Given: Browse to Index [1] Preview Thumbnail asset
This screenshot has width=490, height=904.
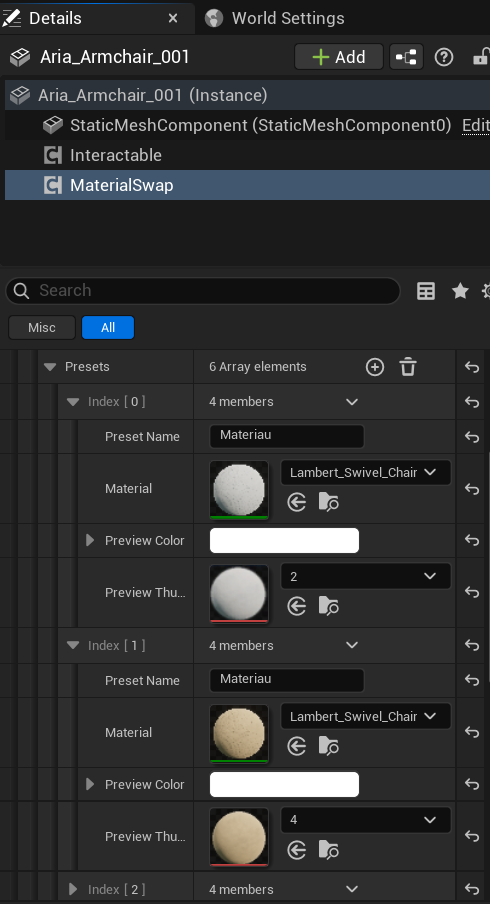Looking at the screenshot, I should click(329, 850).
